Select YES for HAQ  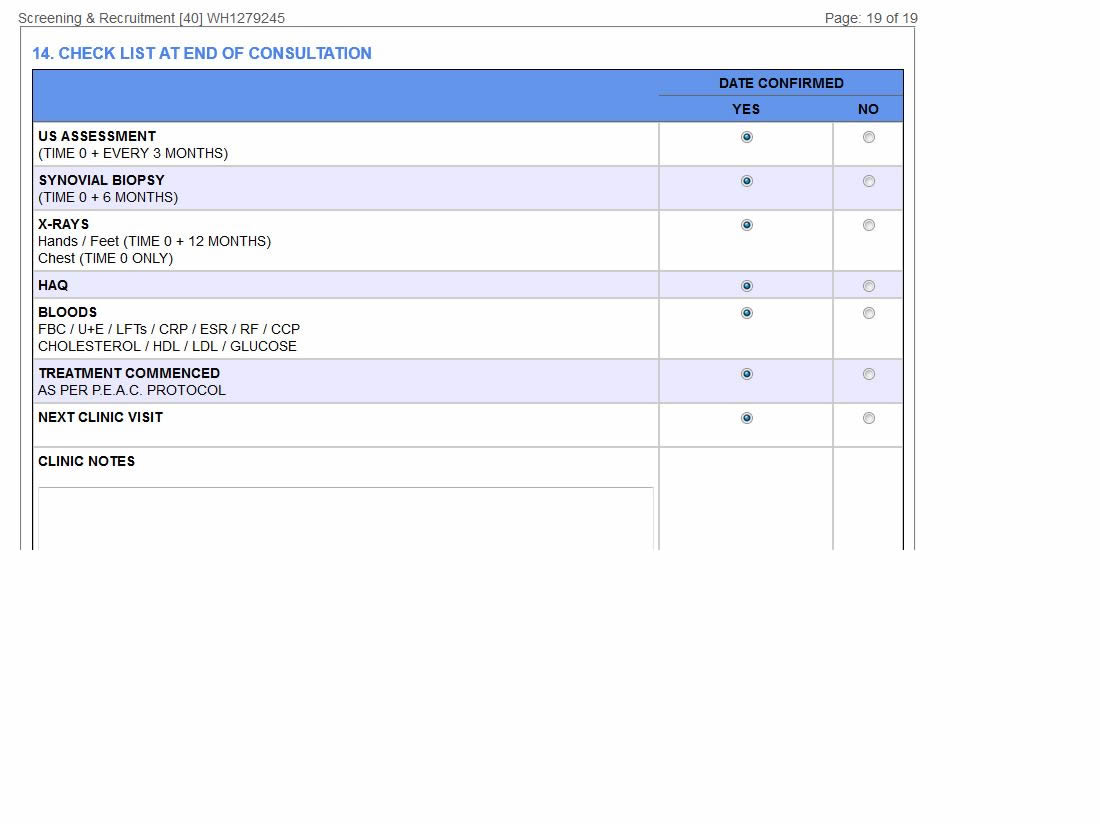(x=746, y=286)
